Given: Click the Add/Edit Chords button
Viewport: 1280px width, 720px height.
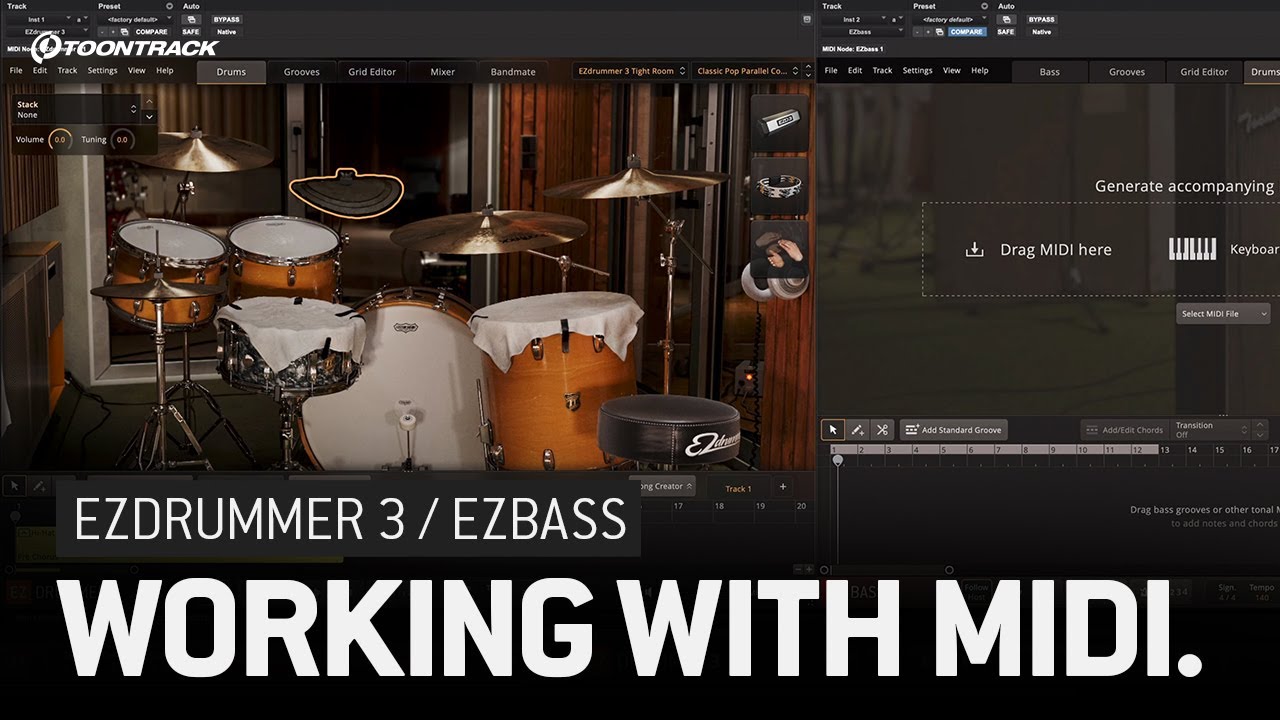Looking at the screenshot, I should tap(1124, 430).
